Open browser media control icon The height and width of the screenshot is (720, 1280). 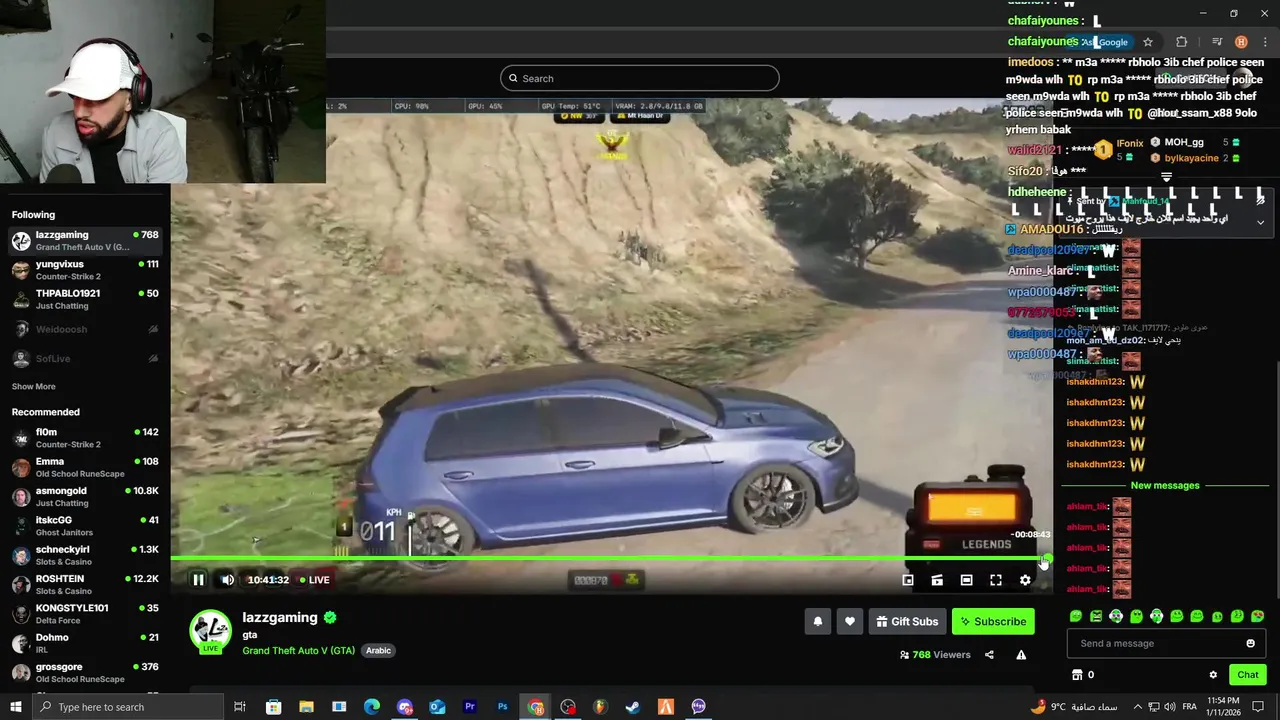(x=1217, y=42)
